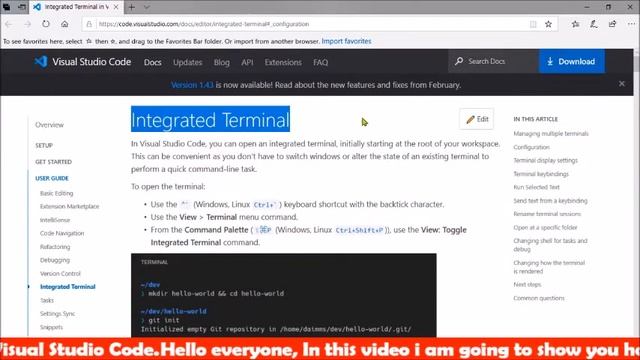Jump to Open at a specific folder

(x=545, y=227)
